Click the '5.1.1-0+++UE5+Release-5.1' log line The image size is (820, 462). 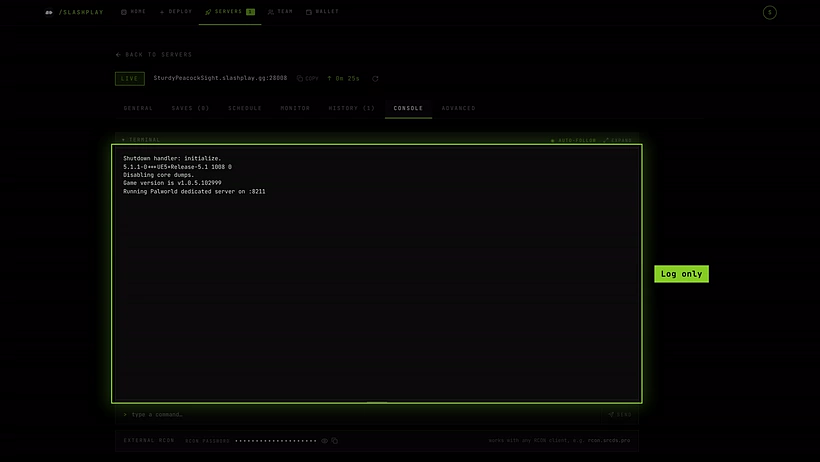[177, 166]
